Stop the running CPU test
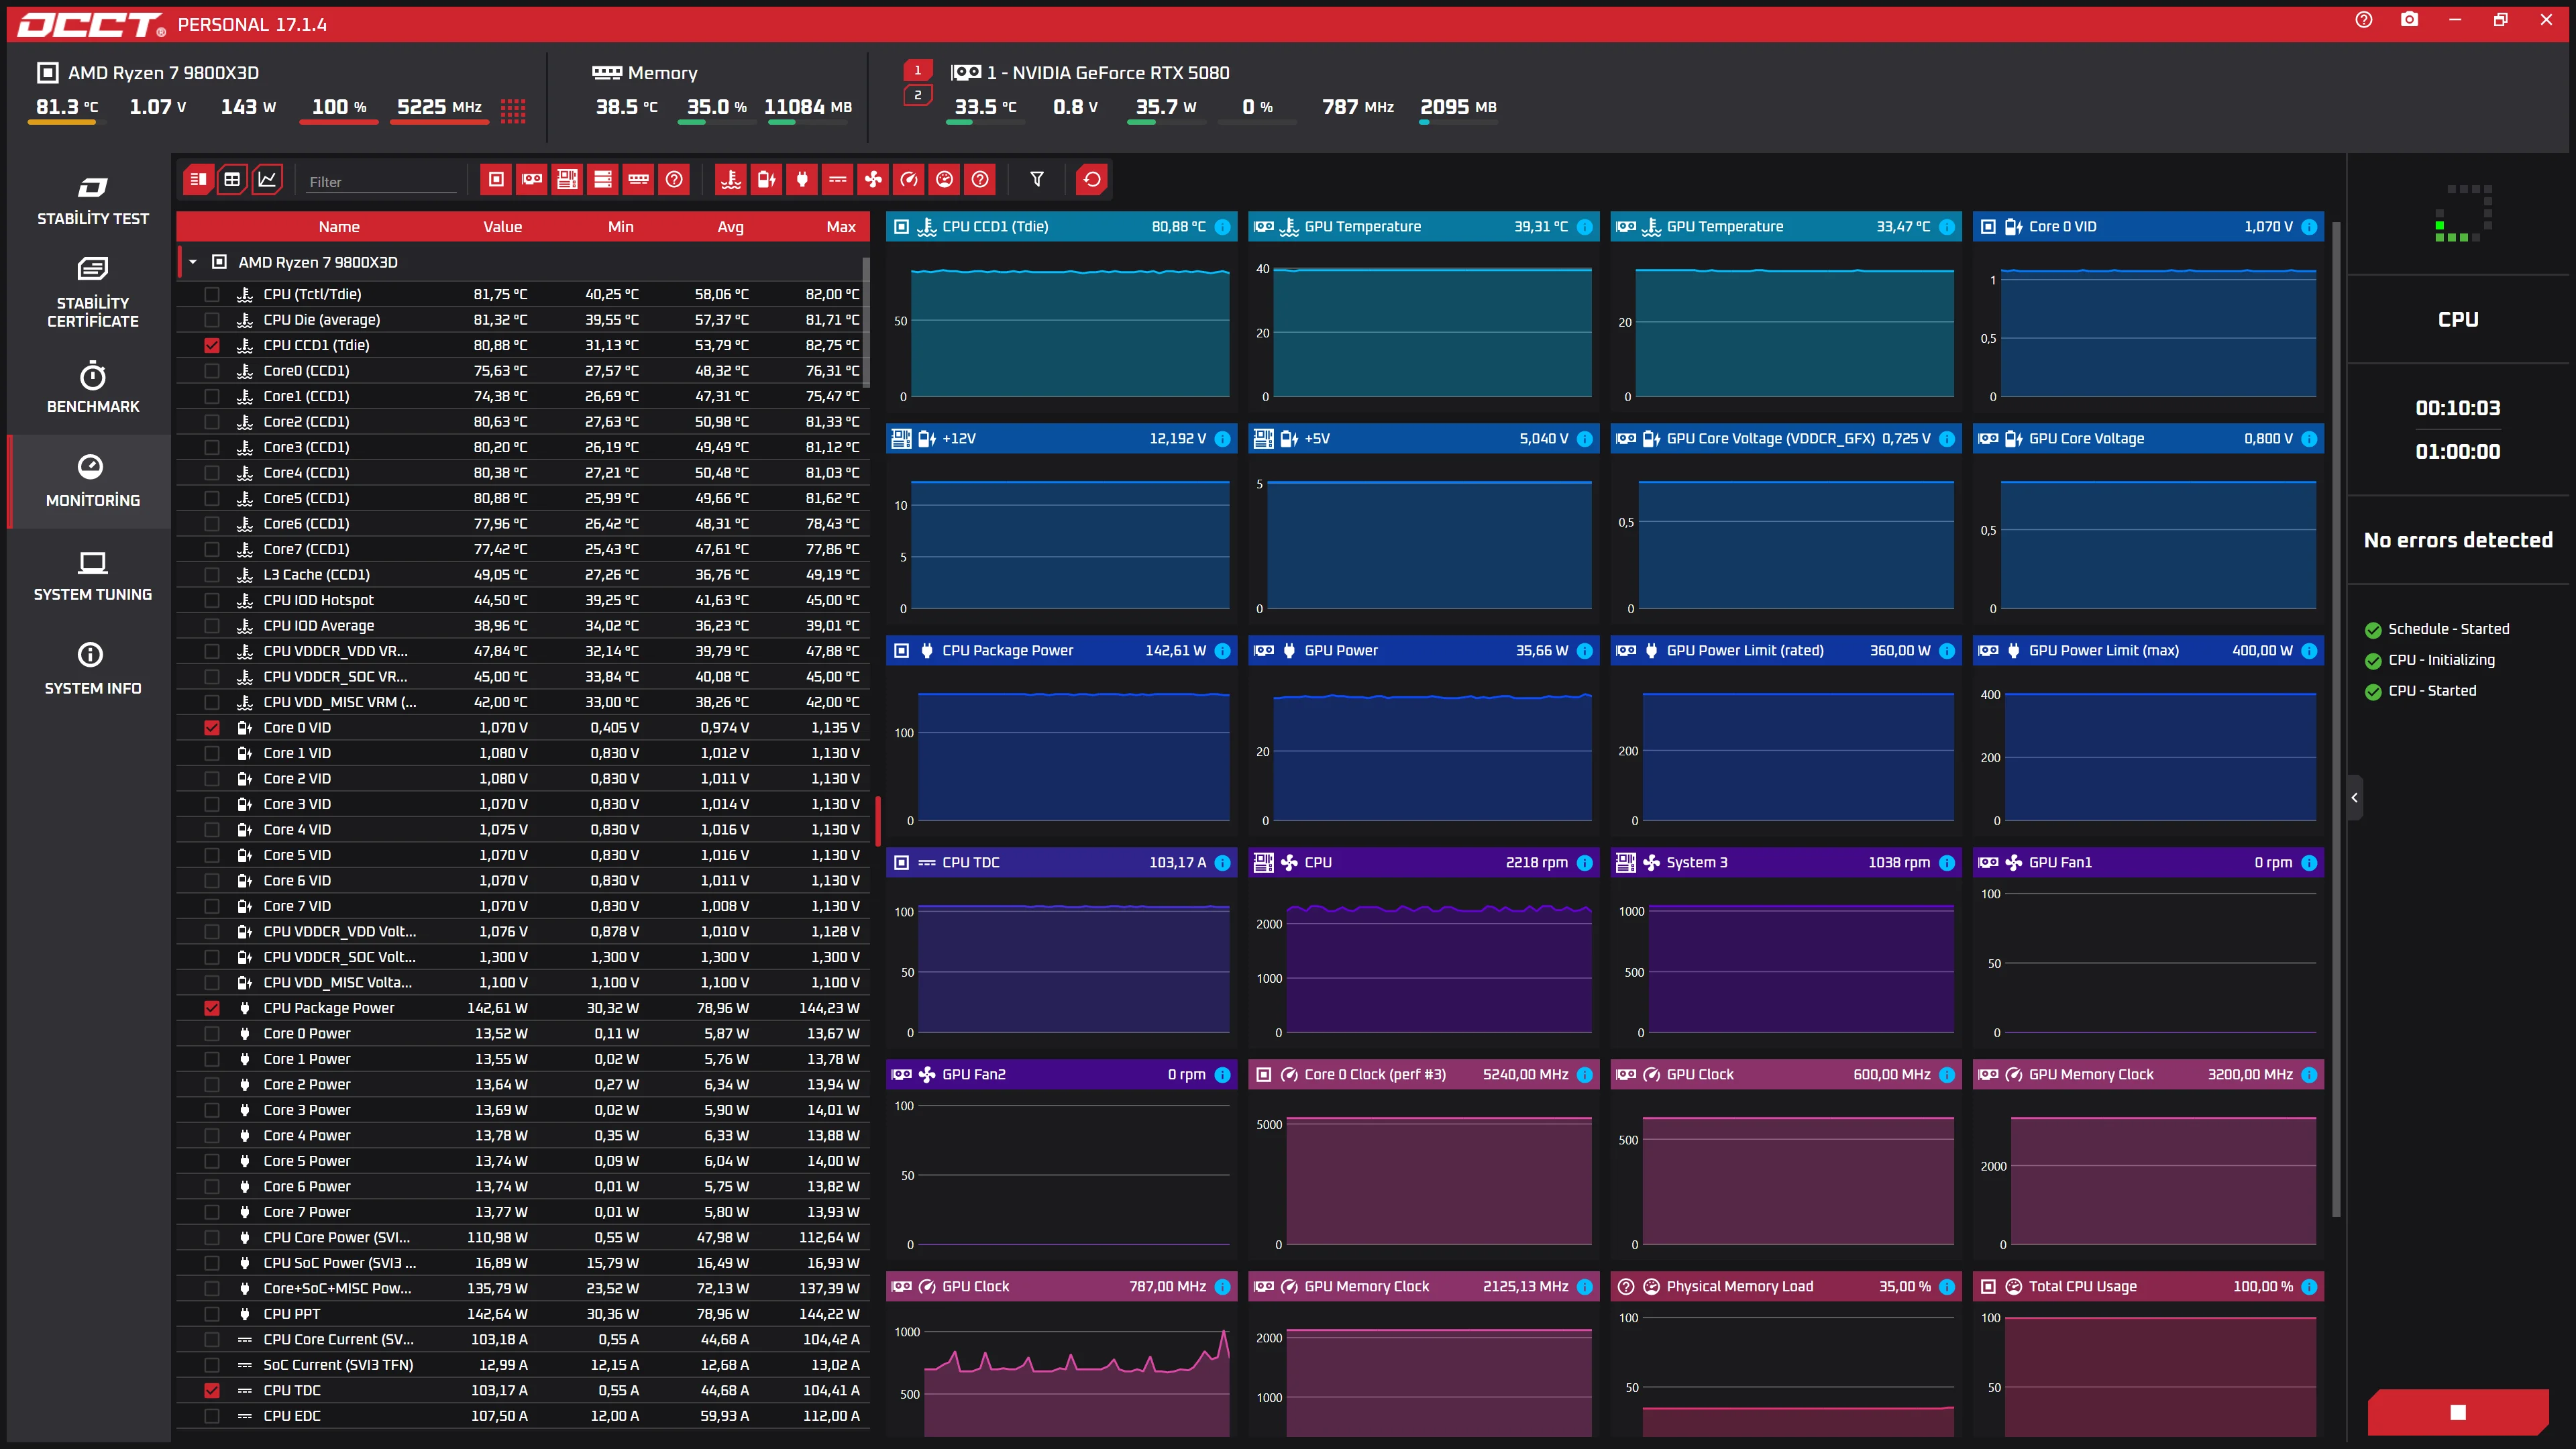2576x1449 pixels. tap(2458, 1412)
